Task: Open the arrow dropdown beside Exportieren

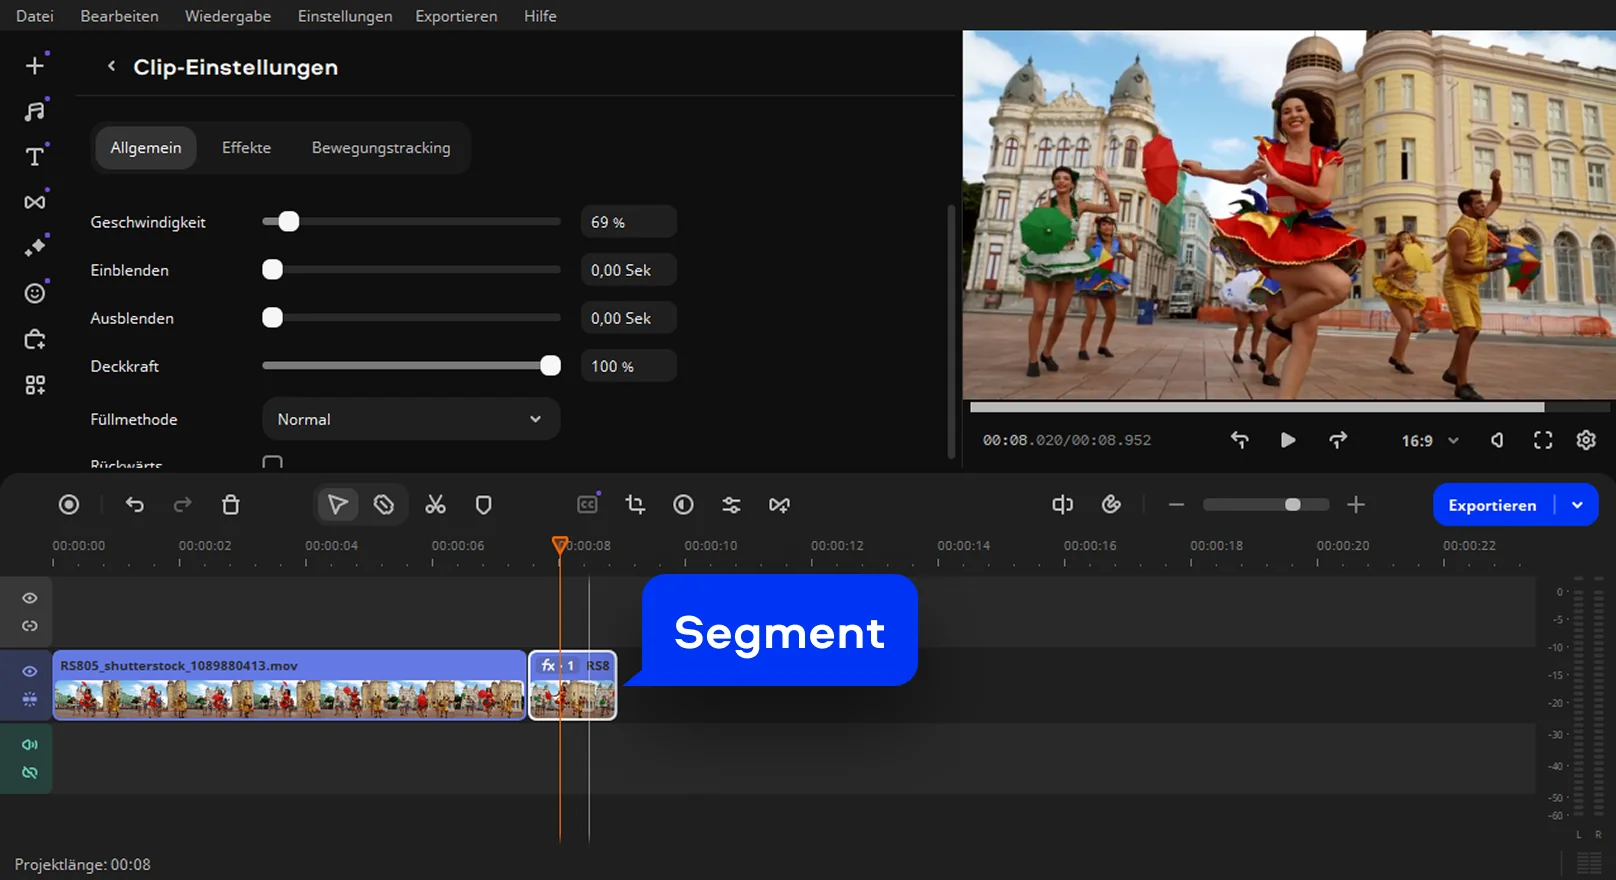Action: click(x=1577, y=505)
